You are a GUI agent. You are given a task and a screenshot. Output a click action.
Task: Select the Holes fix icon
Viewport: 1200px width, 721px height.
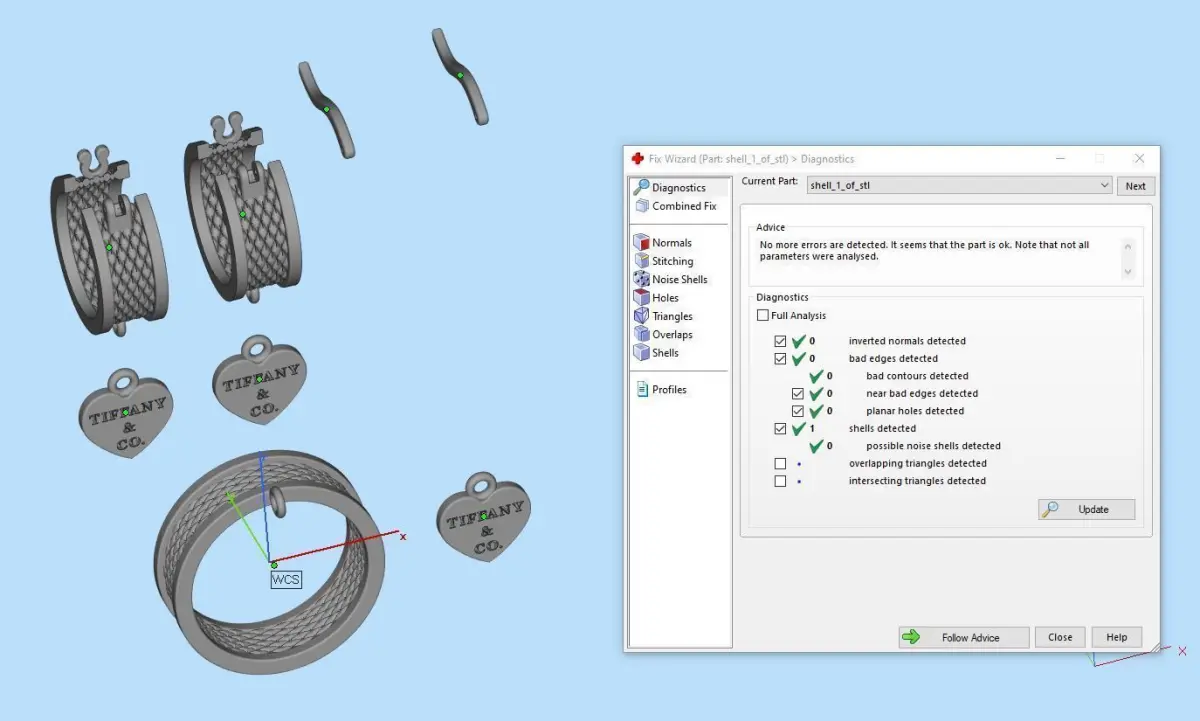[641, 297]
